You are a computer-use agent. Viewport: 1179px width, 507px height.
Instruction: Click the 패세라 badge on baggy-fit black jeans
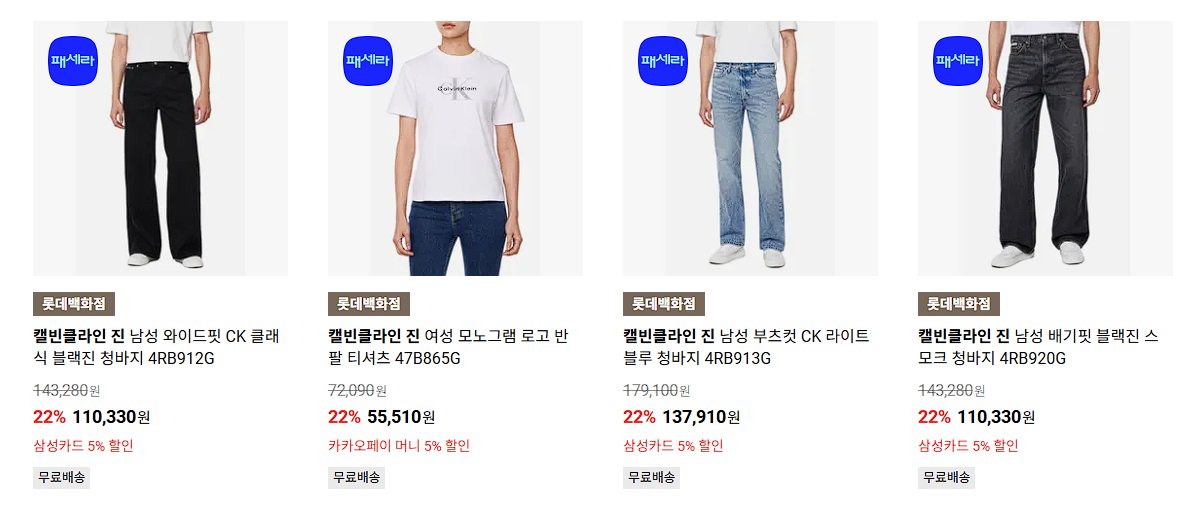pyautogui.click(x=958, y=61)
